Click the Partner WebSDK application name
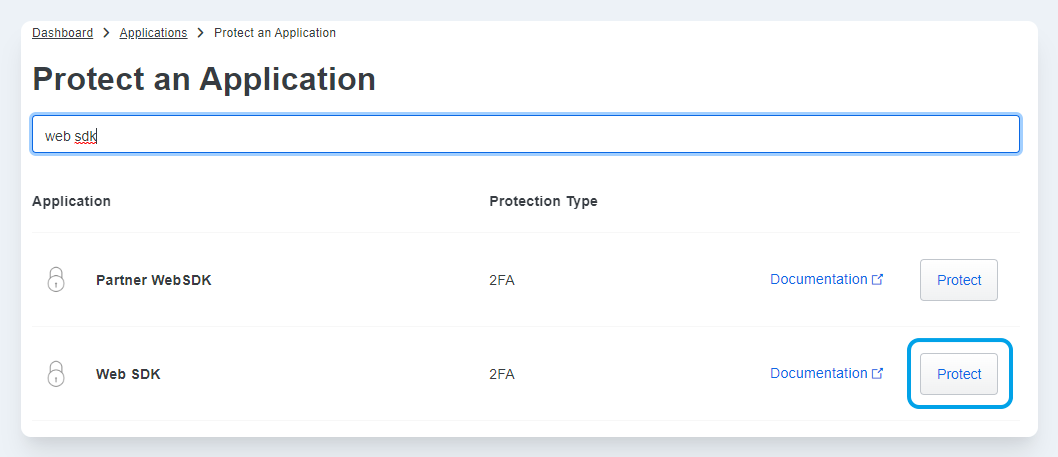 153,280
